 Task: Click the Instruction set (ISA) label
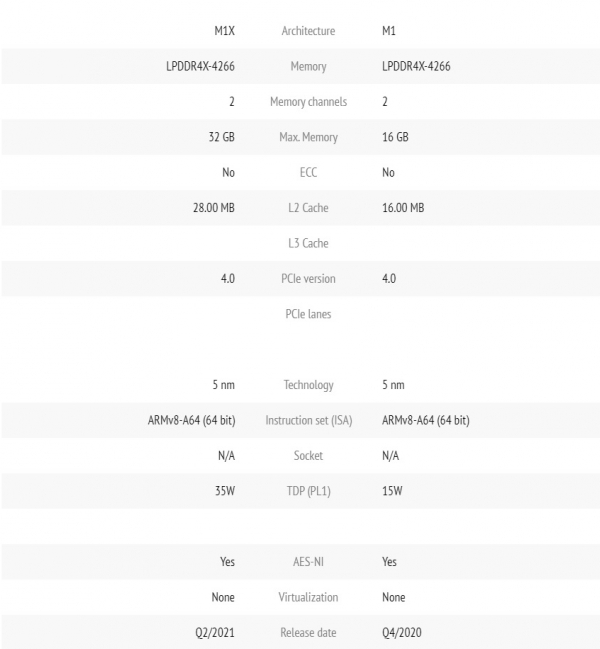click(x=308, y=420)
